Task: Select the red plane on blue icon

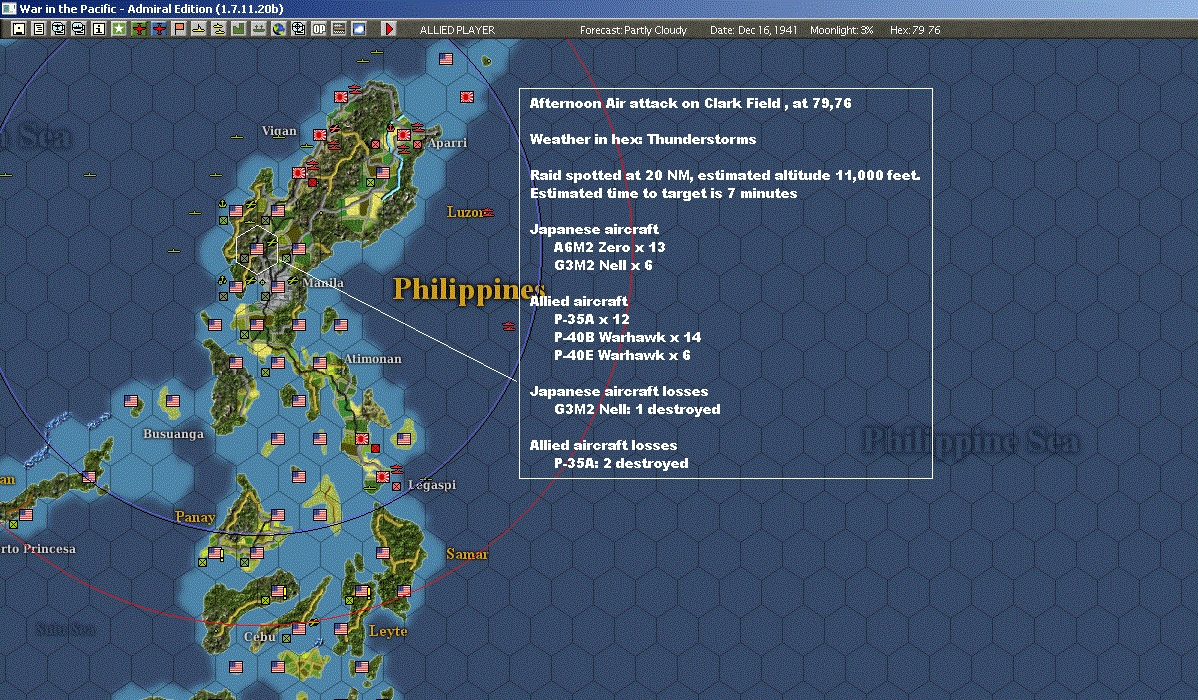Action: [x=159, y=29]
